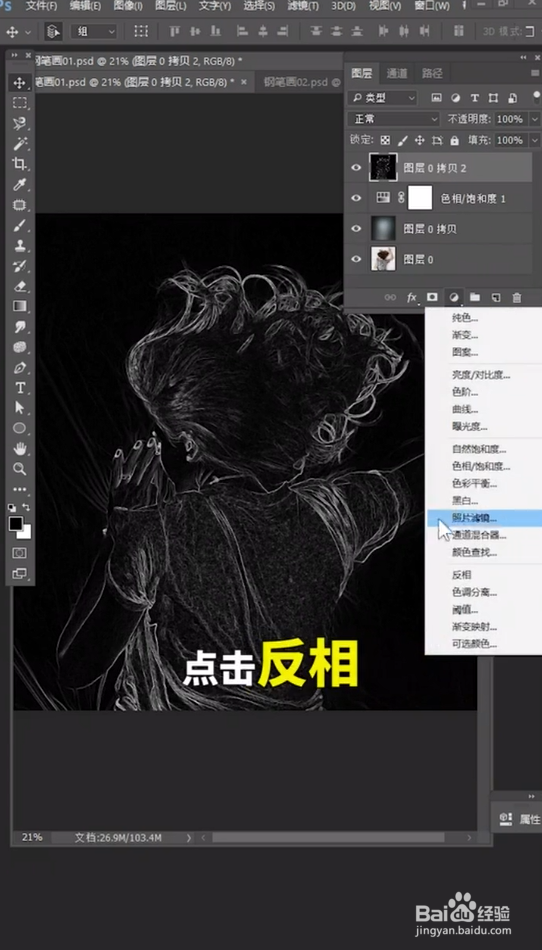
Task: Reset to default foreground and background colors
Action: pyautogui.click(x=12, y=507)
